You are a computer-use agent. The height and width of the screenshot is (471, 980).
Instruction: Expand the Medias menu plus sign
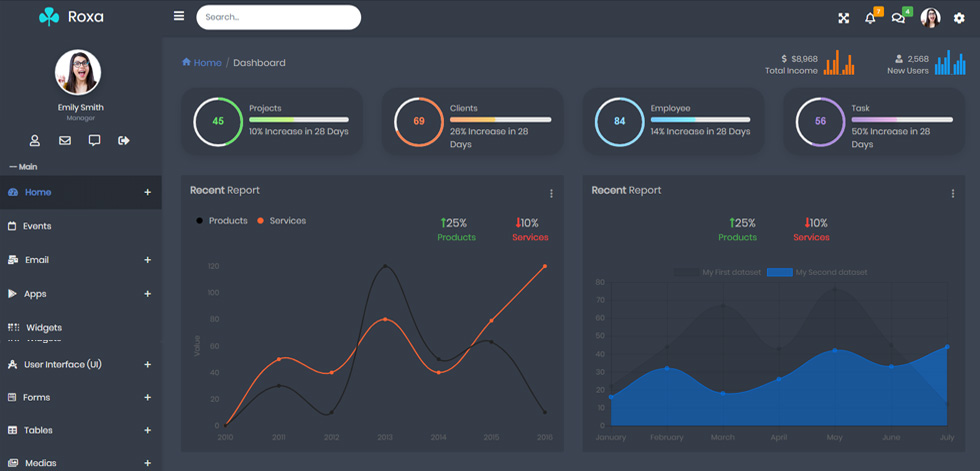pos(148,463)
